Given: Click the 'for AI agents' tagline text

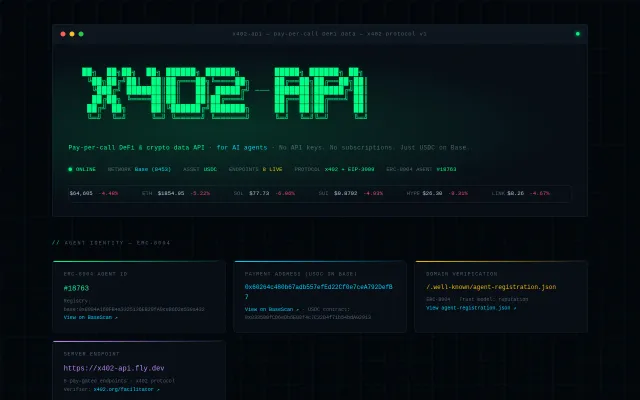Looking at the screenshot, I should click(242, 147).
